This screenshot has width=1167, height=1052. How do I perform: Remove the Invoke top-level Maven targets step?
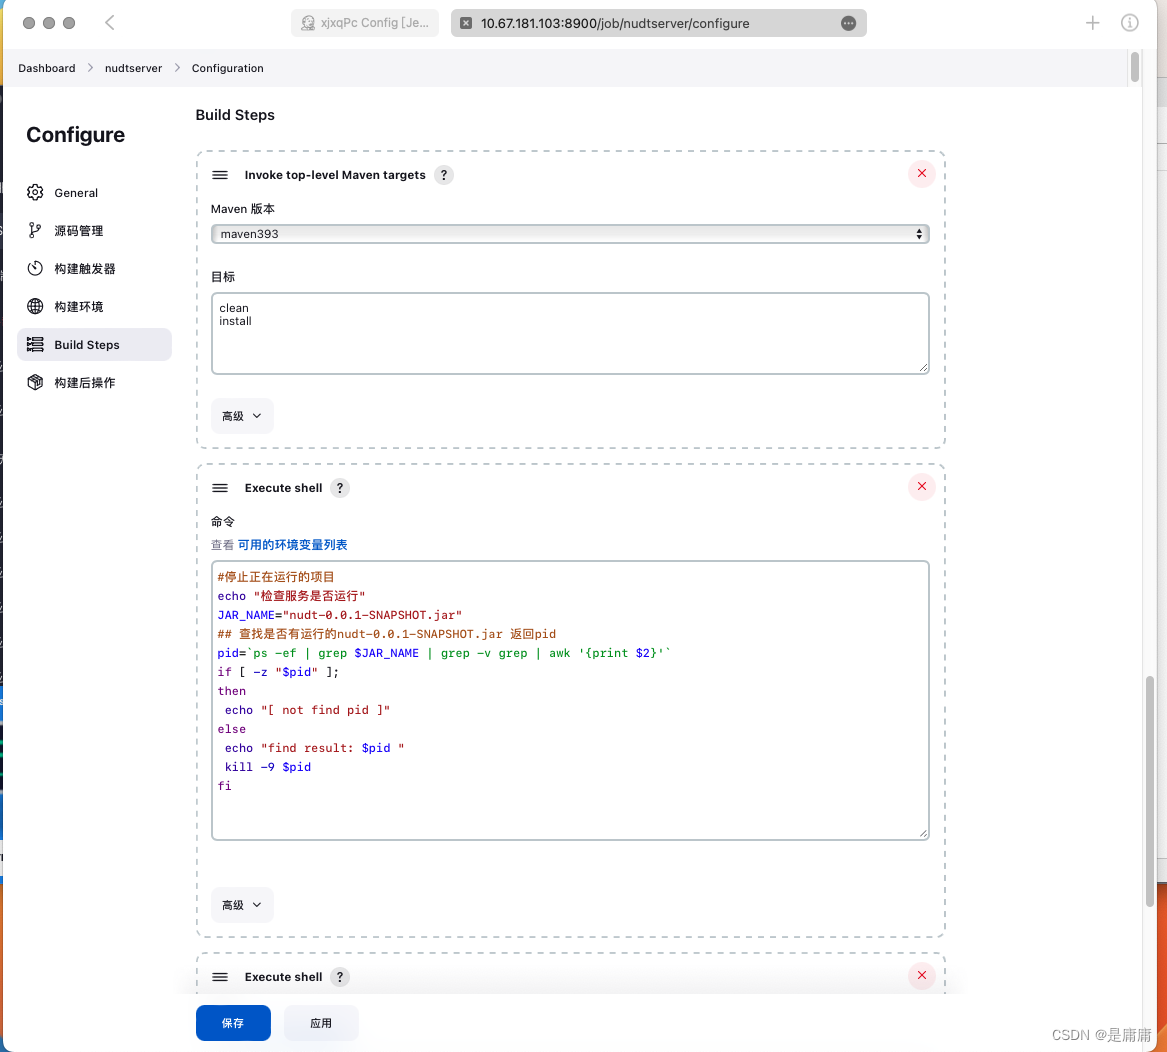tap(921, 173)
